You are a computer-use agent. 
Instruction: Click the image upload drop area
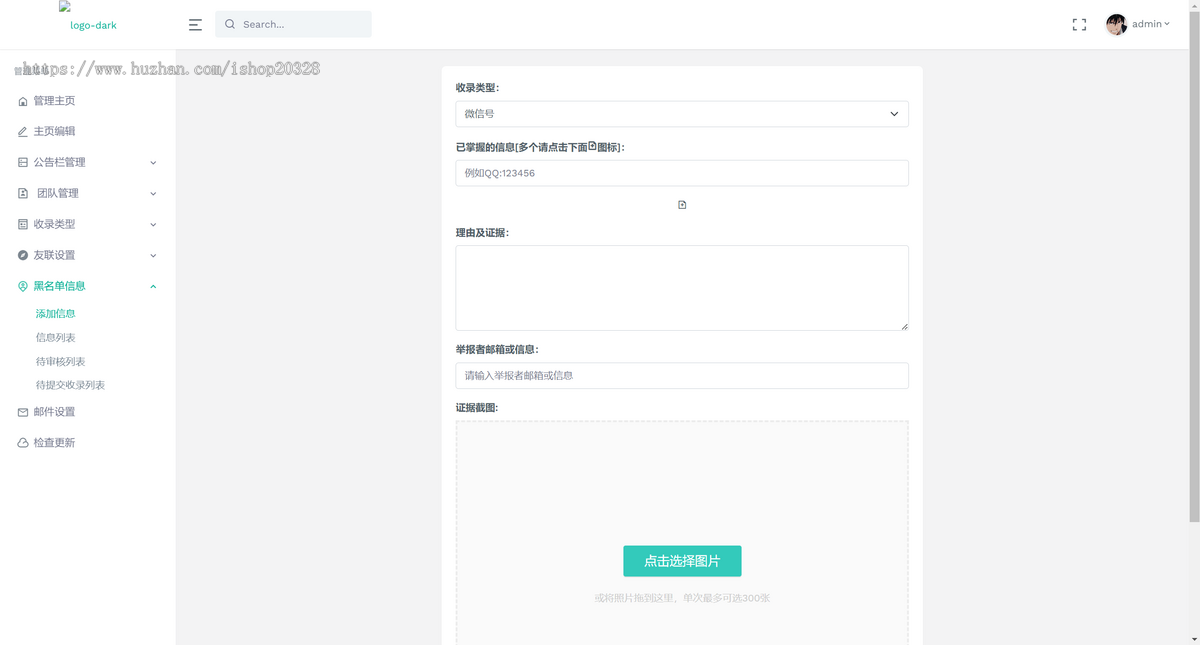682,532
